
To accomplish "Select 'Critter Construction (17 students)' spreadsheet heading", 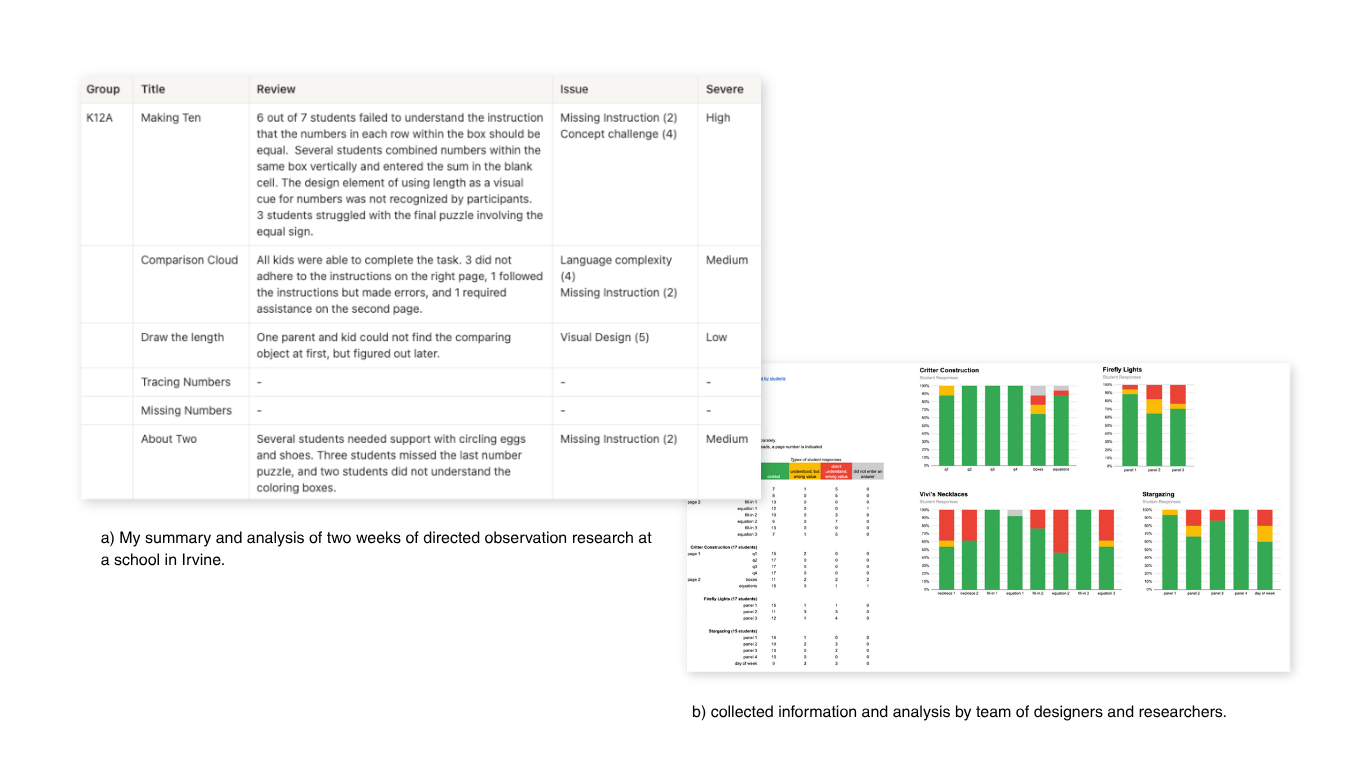I will point(723,547).
